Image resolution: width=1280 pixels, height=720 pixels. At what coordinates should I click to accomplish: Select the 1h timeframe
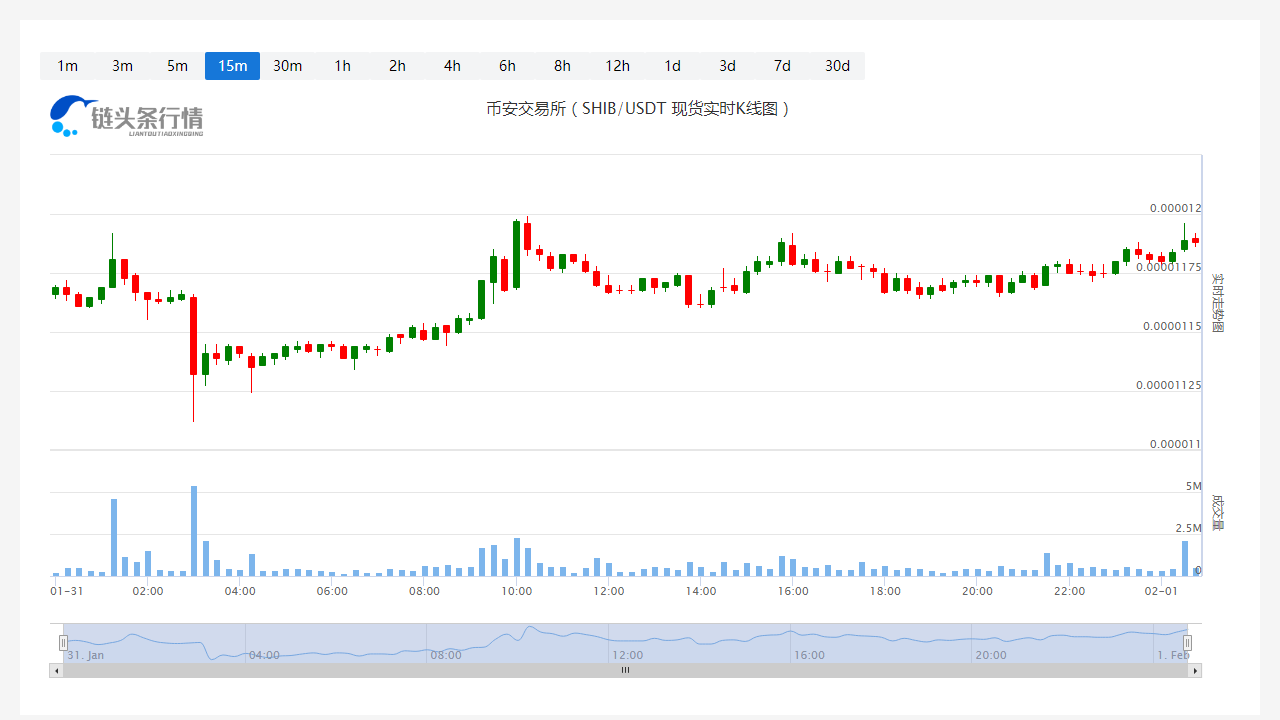342,66
